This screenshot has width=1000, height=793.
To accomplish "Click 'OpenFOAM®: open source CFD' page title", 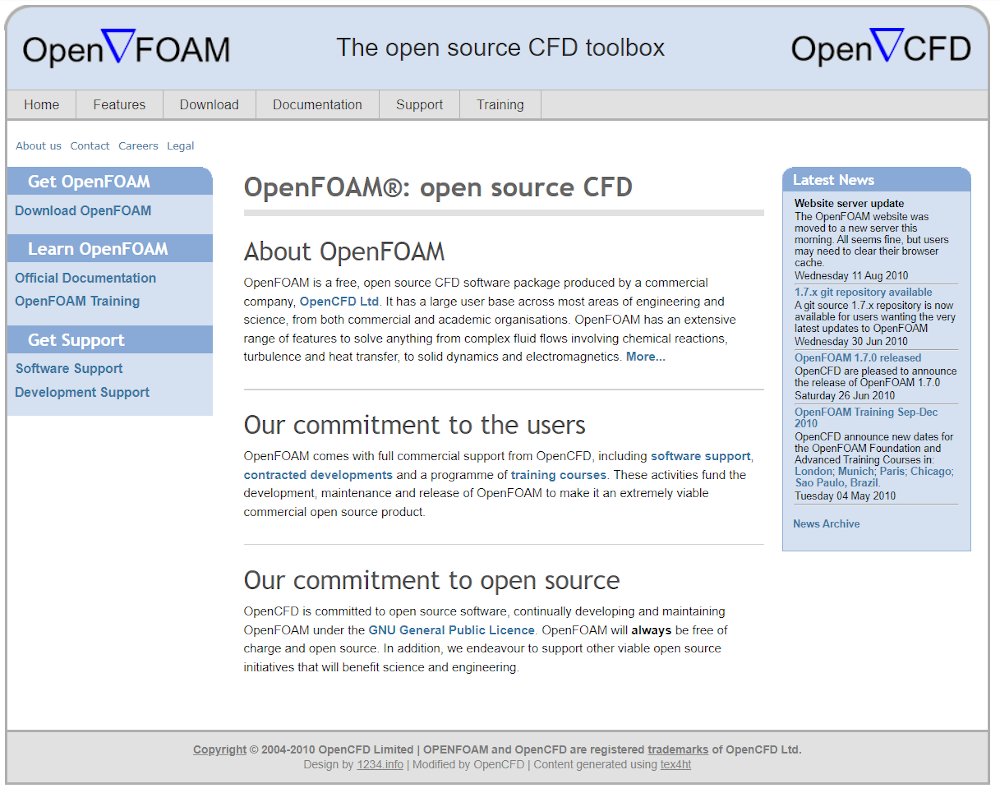I will click(x=438, y=188).
